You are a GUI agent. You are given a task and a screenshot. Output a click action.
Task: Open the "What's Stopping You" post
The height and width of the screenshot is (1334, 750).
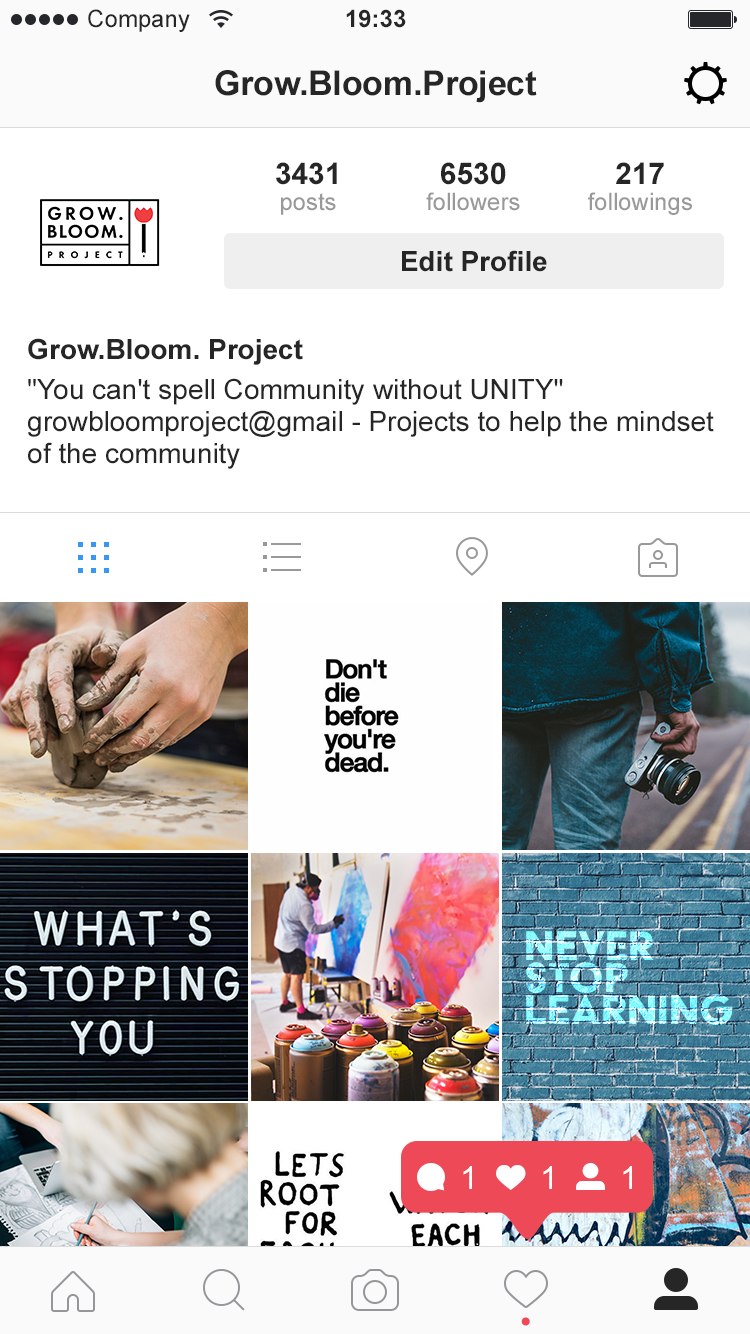point(124,977)
